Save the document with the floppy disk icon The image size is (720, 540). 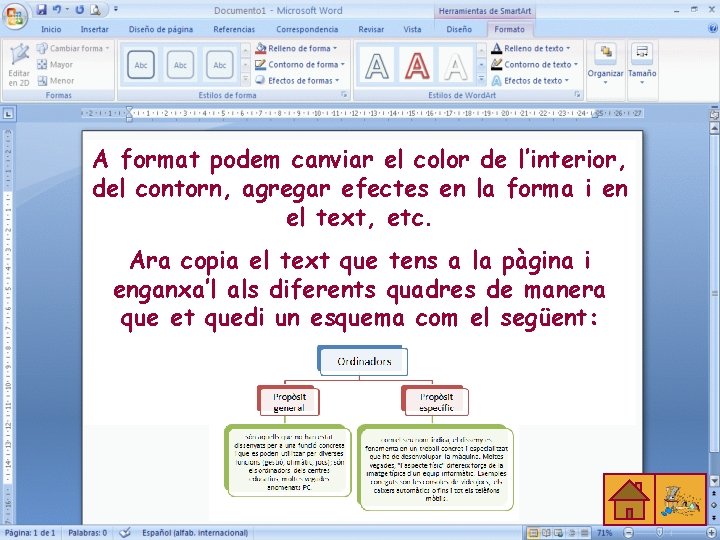(41, 10)
